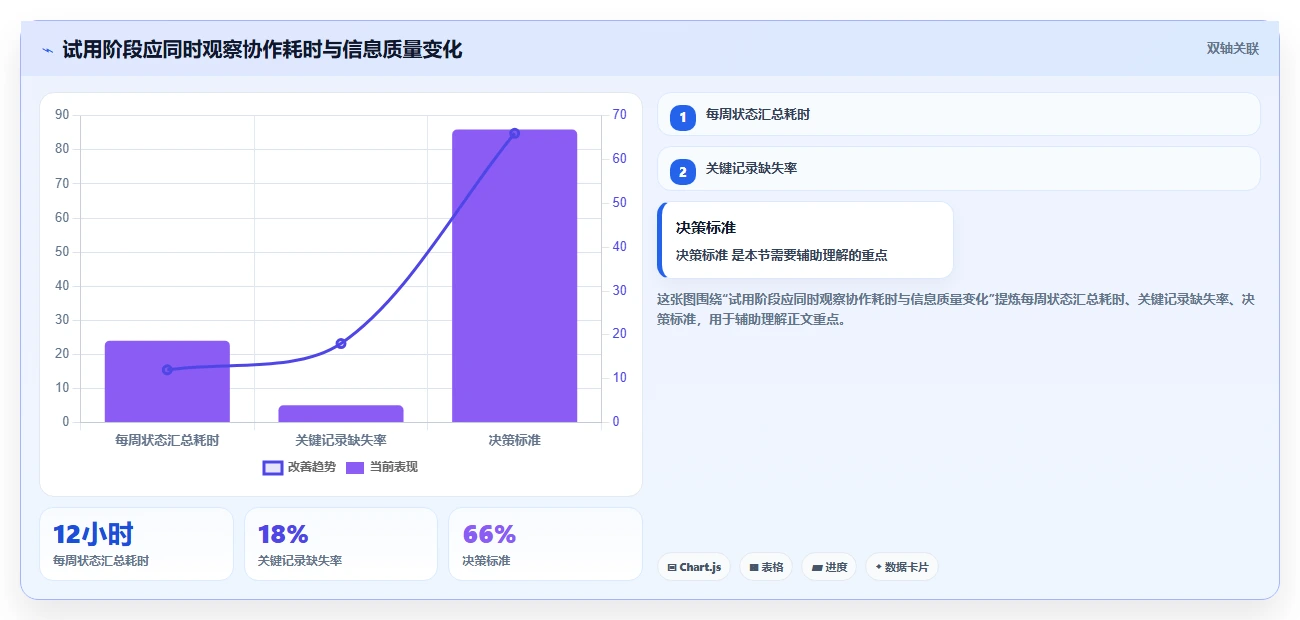Viewport: 1300px width, 620px height.
Task: Click the tall 决策标准 bar in the chart
Action: pyautogui.click(x=514, y=276)
